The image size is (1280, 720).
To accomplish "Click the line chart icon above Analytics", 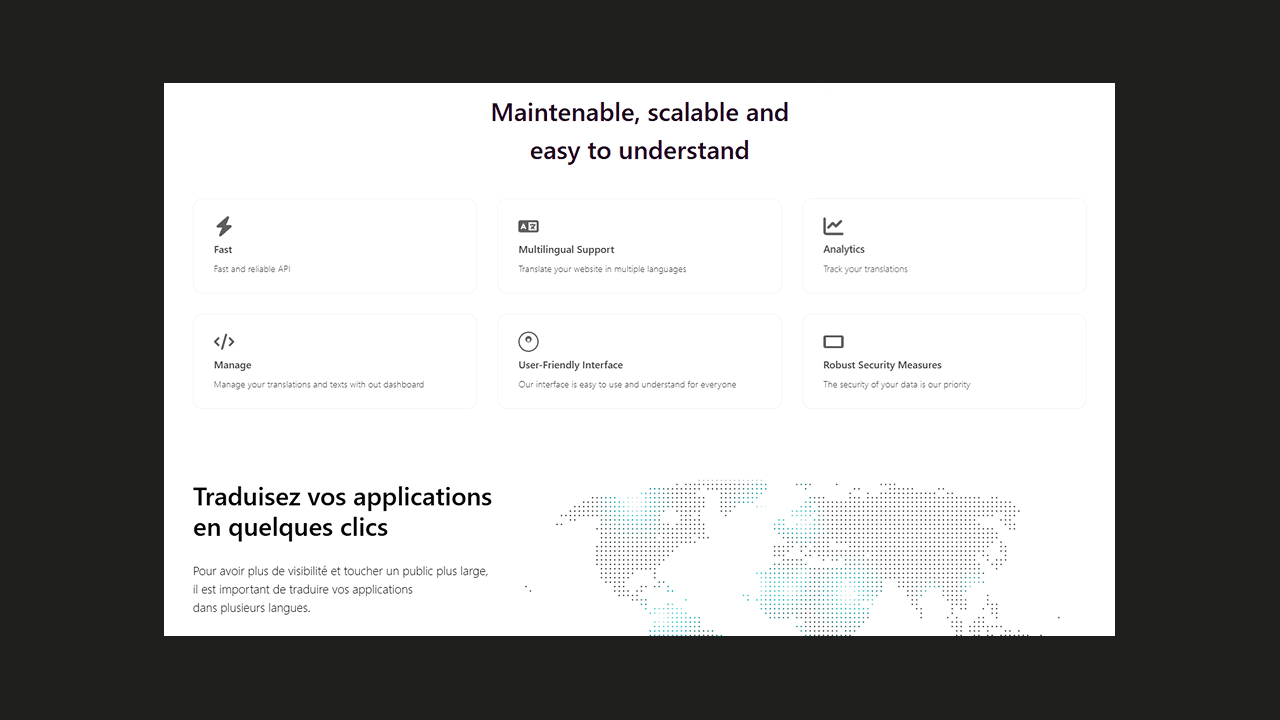I will click(833, 226).
